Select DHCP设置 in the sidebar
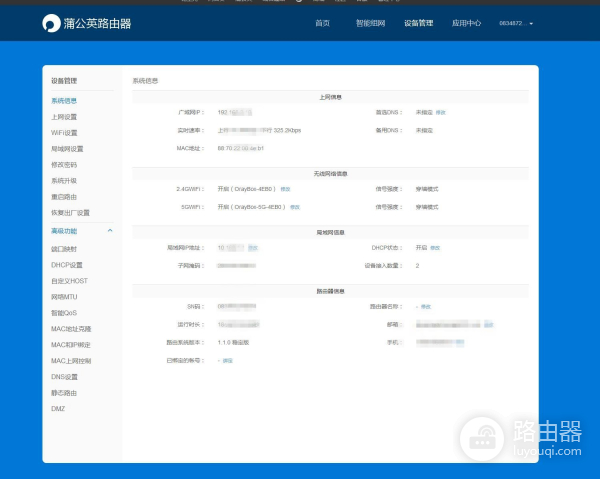 (x=67, y=265)
